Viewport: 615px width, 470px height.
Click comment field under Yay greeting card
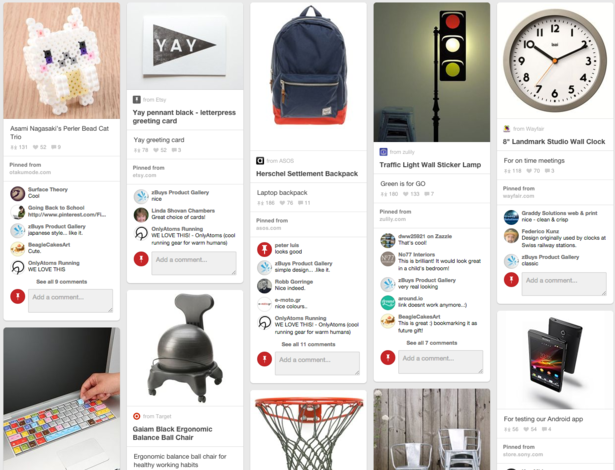point(194,263)
